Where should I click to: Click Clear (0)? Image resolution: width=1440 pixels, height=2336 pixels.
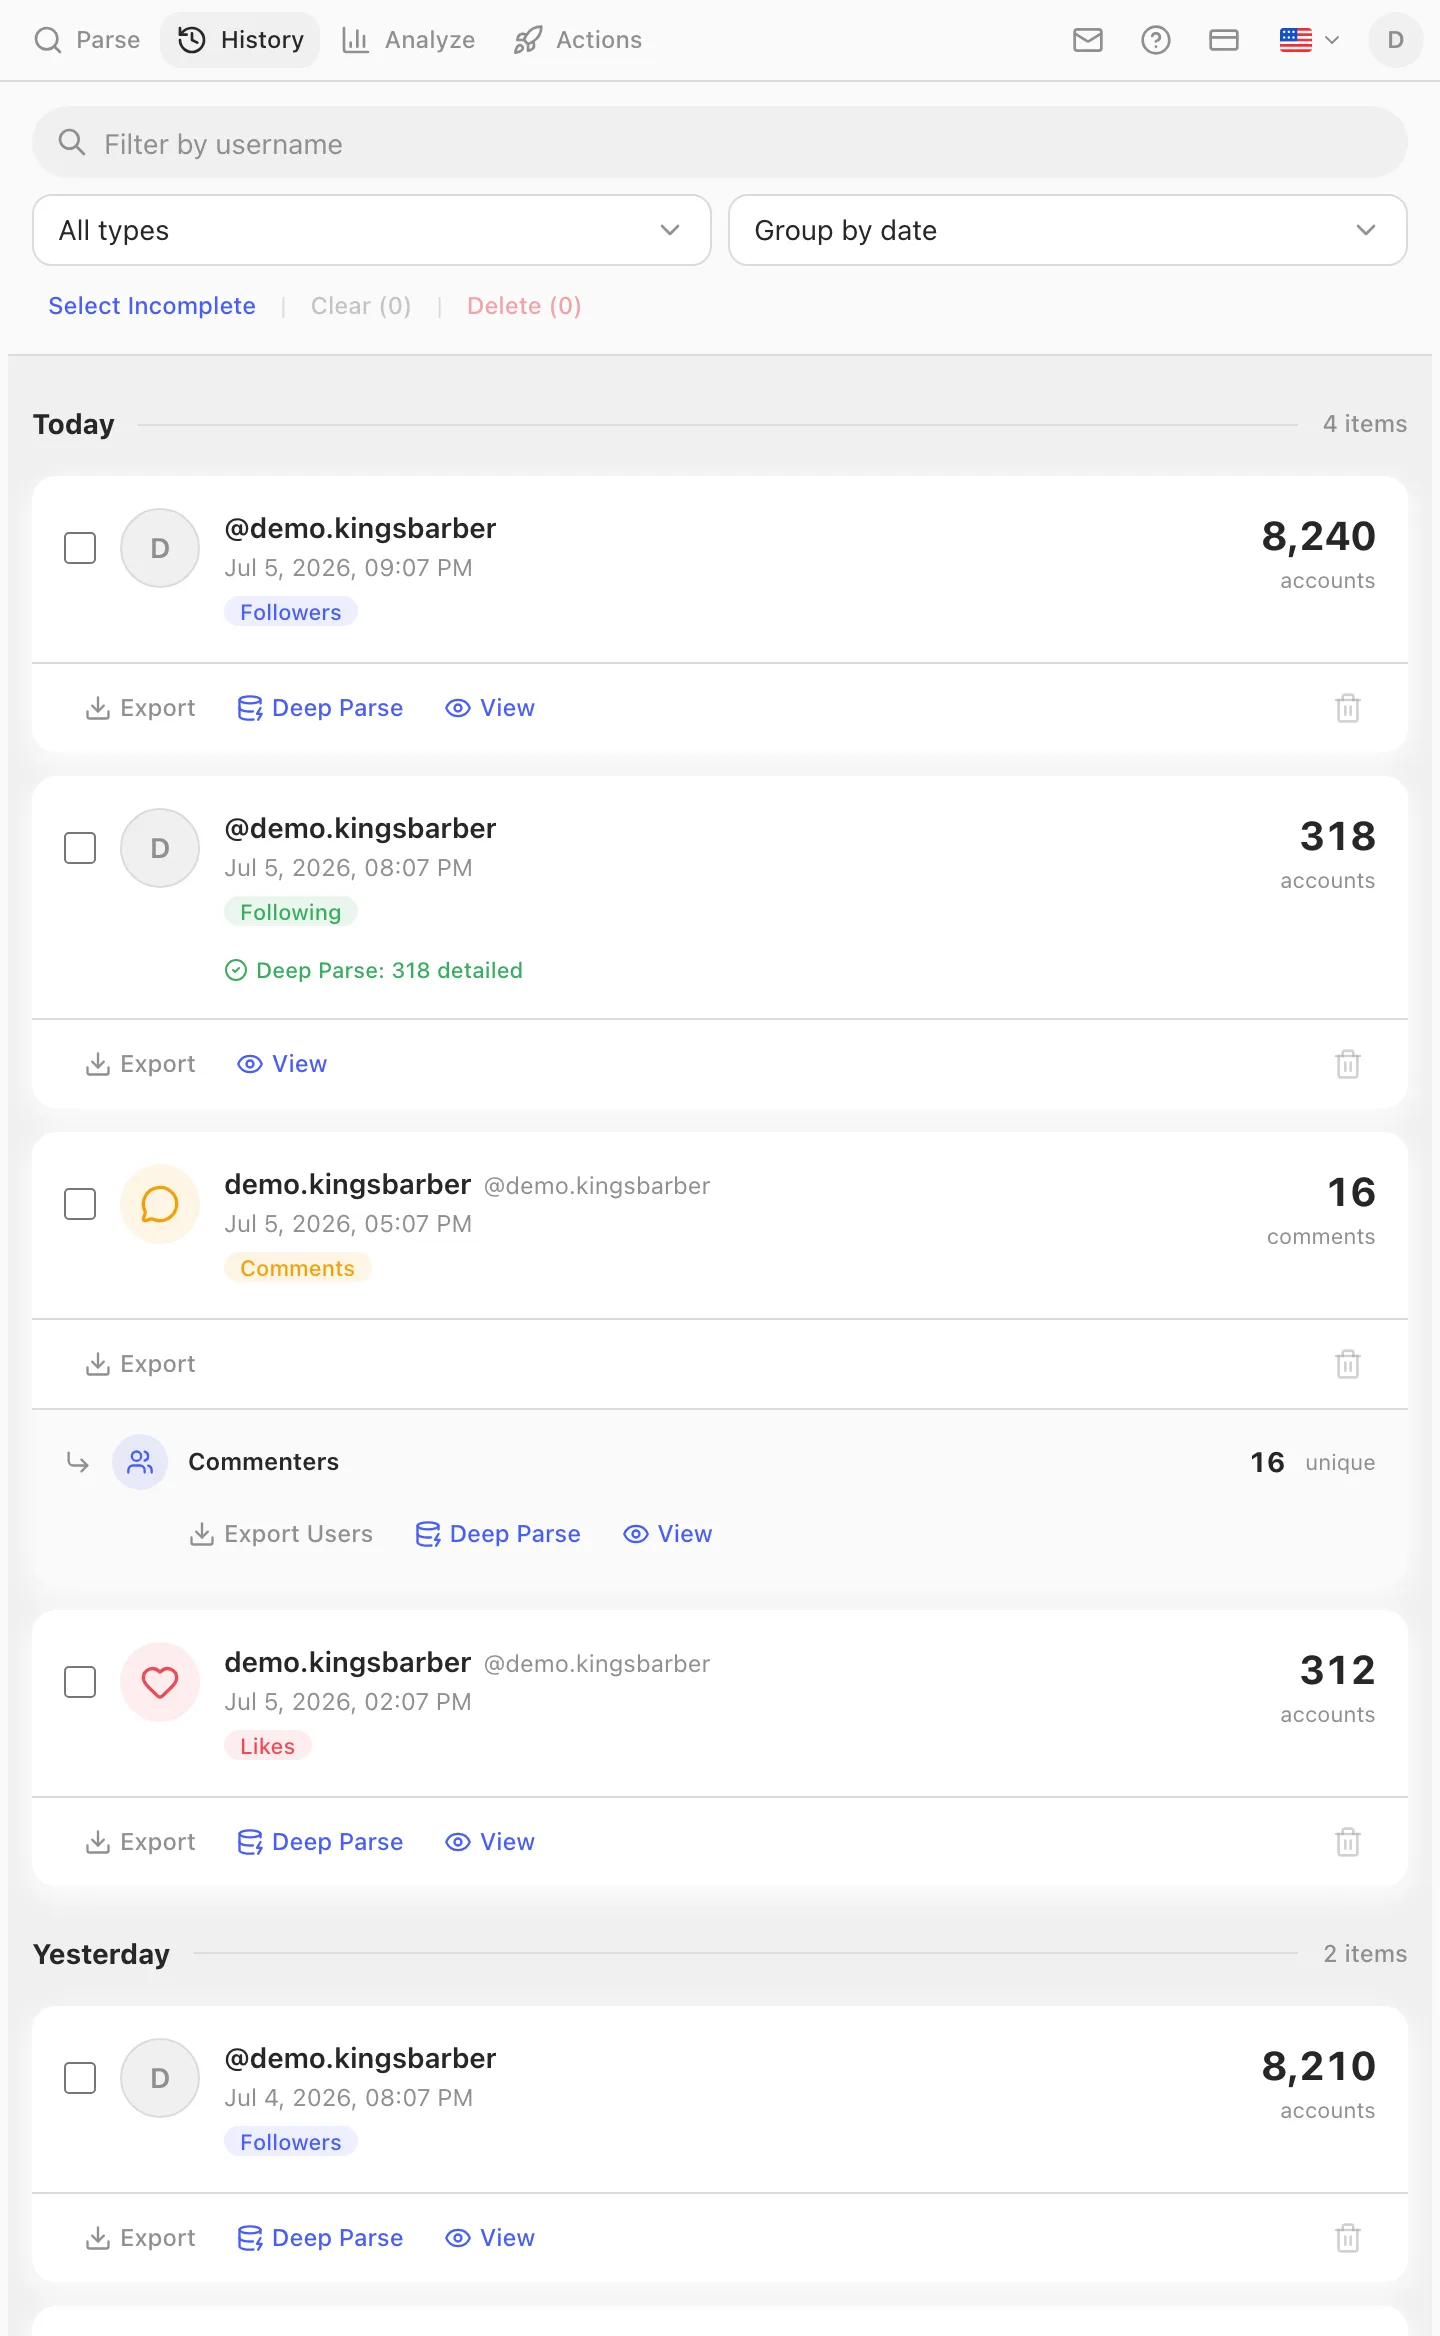pyautogui.click(x=361, y=306)
